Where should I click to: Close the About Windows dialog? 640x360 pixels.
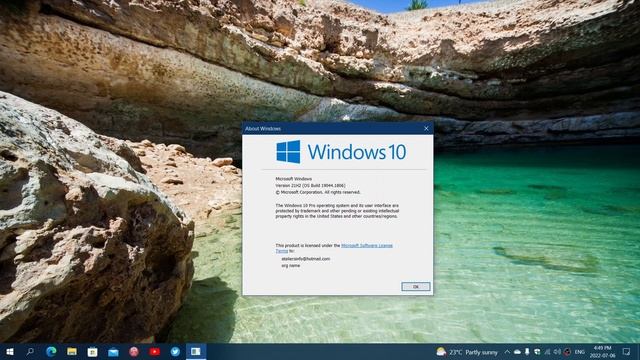pyautogui.click(x=426, y=128)
